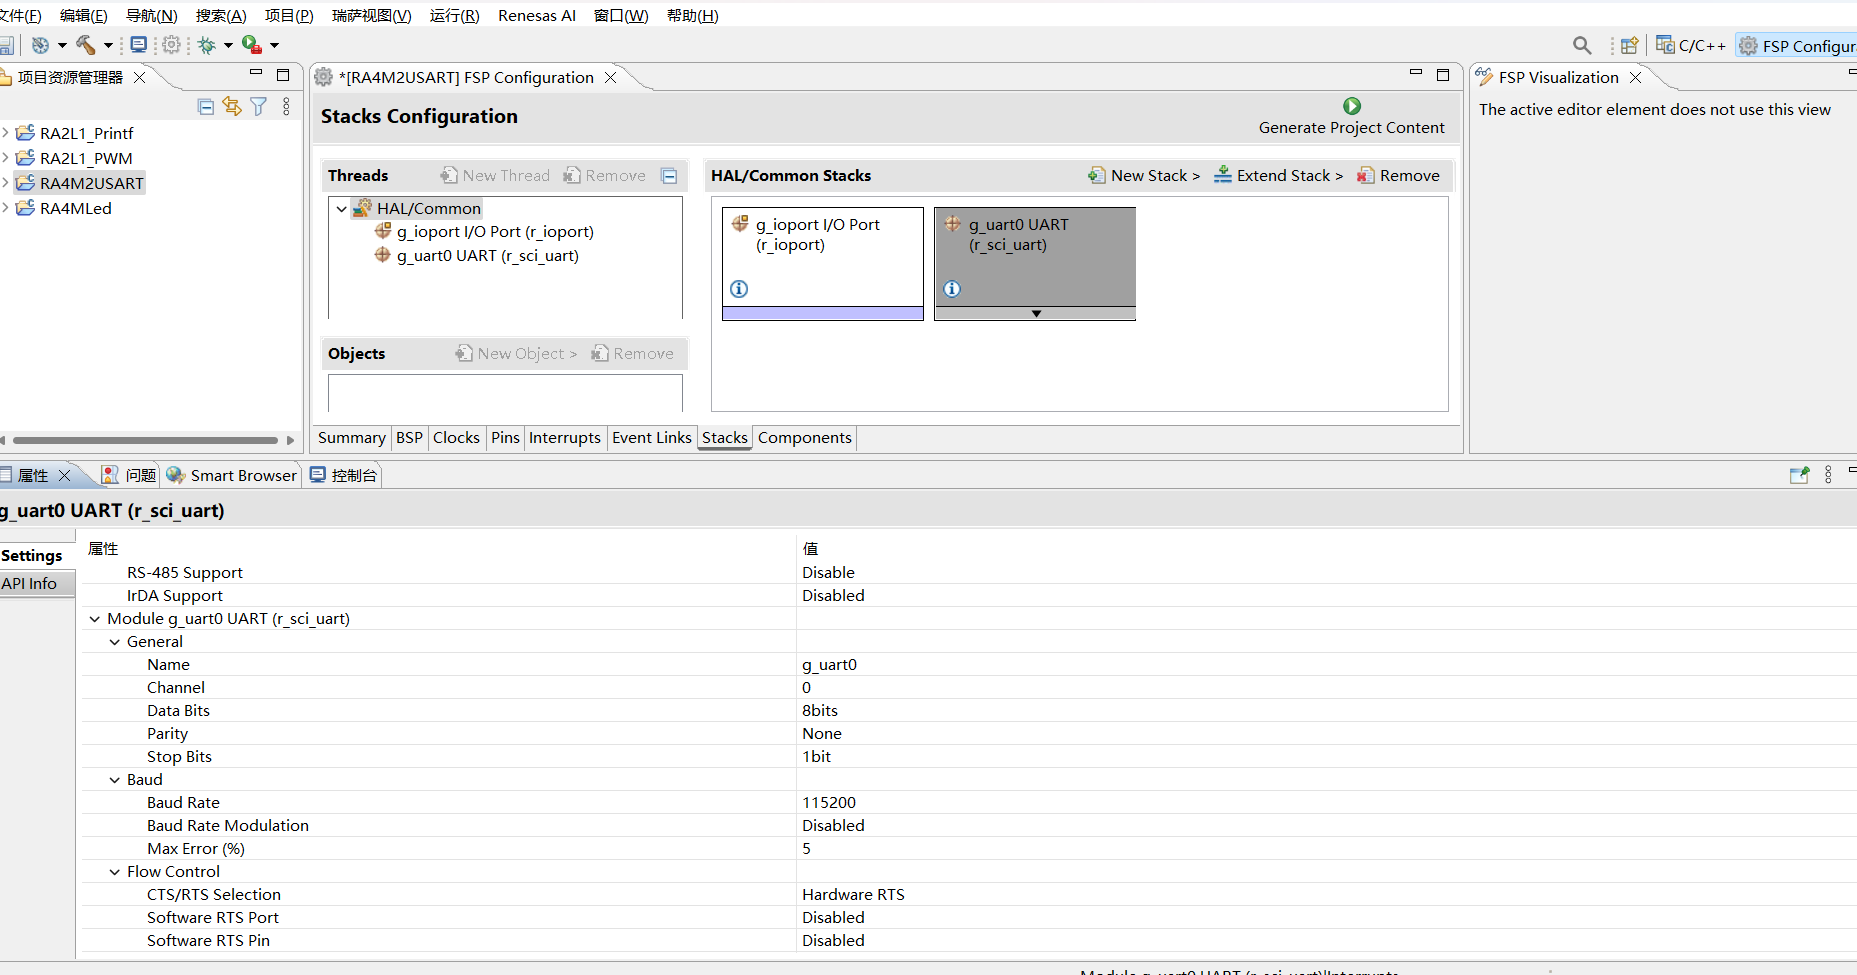Click pin property view icon in Properties panel
The height and width of the screenshot is (975, 1857).
click(1799, 475)
